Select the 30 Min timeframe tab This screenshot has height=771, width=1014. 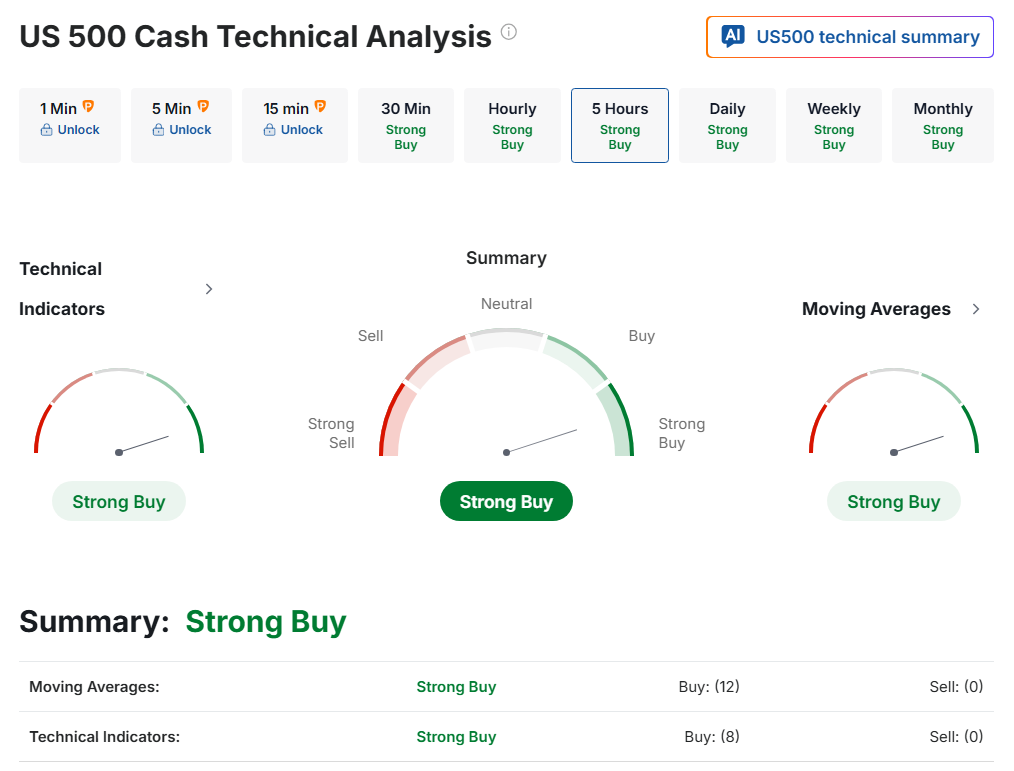406,125
